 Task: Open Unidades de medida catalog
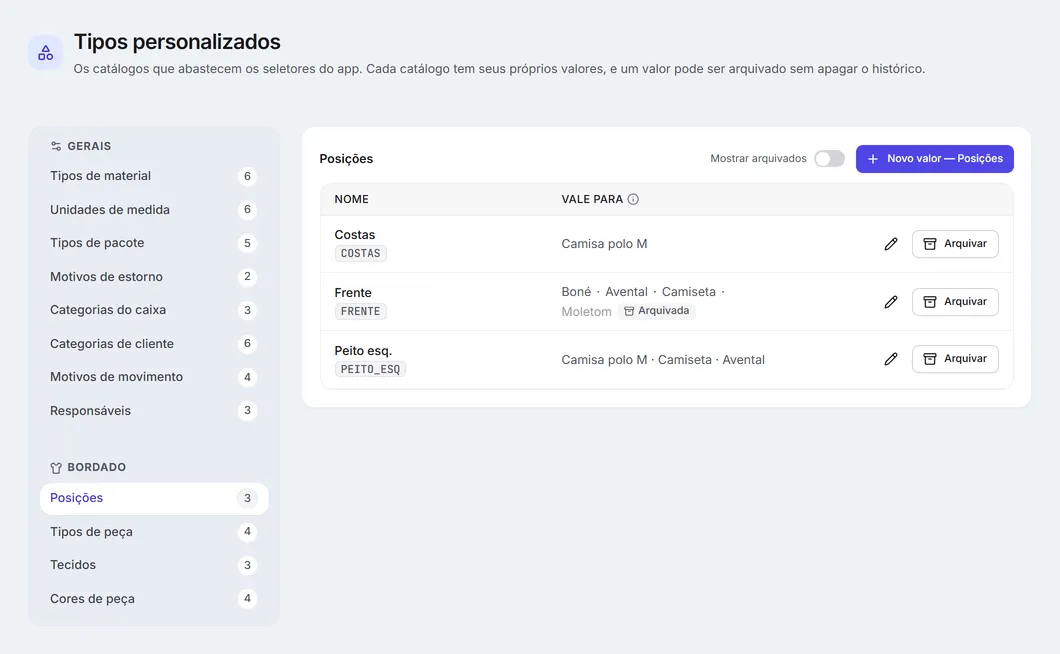[154, 210]
